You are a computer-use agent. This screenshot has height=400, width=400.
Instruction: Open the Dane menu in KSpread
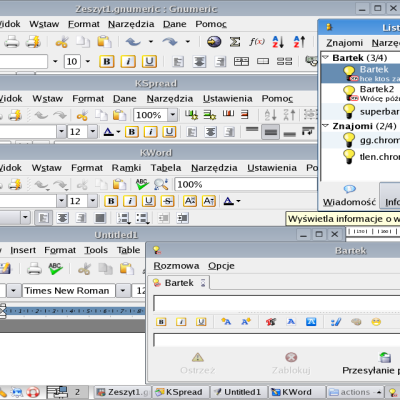125,99
